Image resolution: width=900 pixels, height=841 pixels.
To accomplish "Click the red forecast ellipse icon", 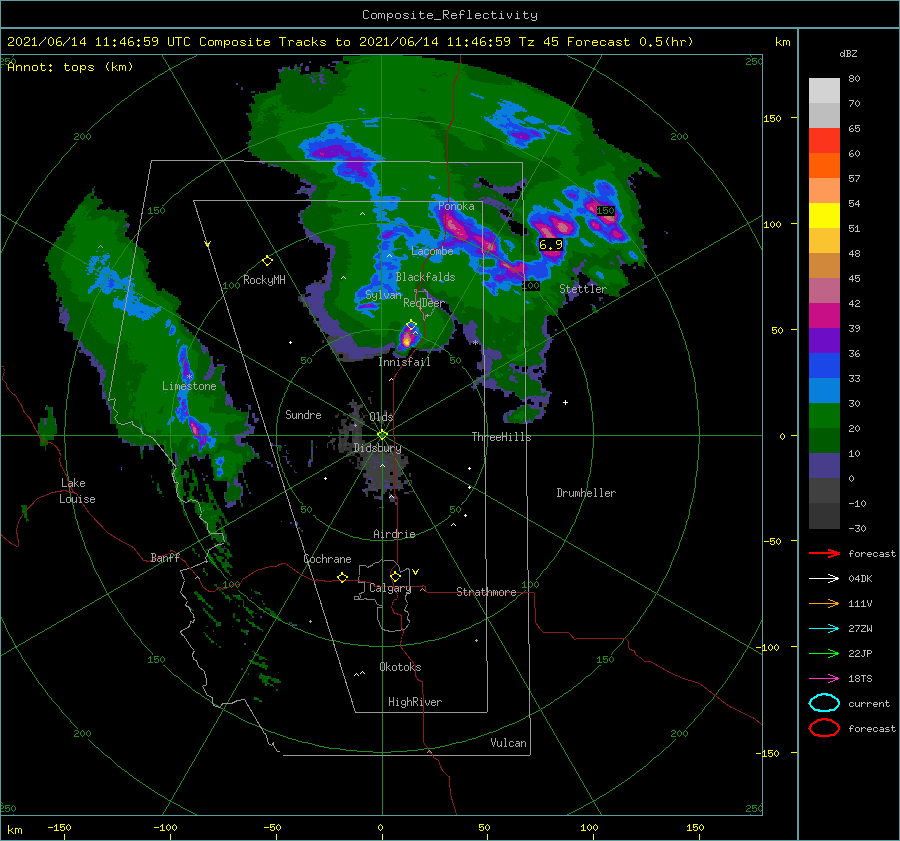I will coord(824,728).
